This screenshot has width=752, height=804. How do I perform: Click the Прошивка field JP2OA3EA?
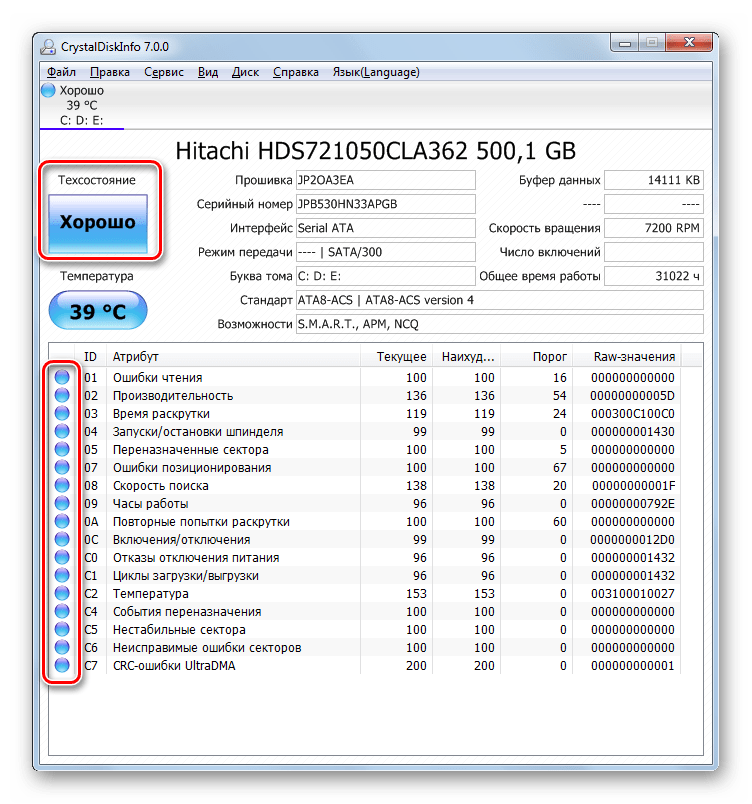385,180
